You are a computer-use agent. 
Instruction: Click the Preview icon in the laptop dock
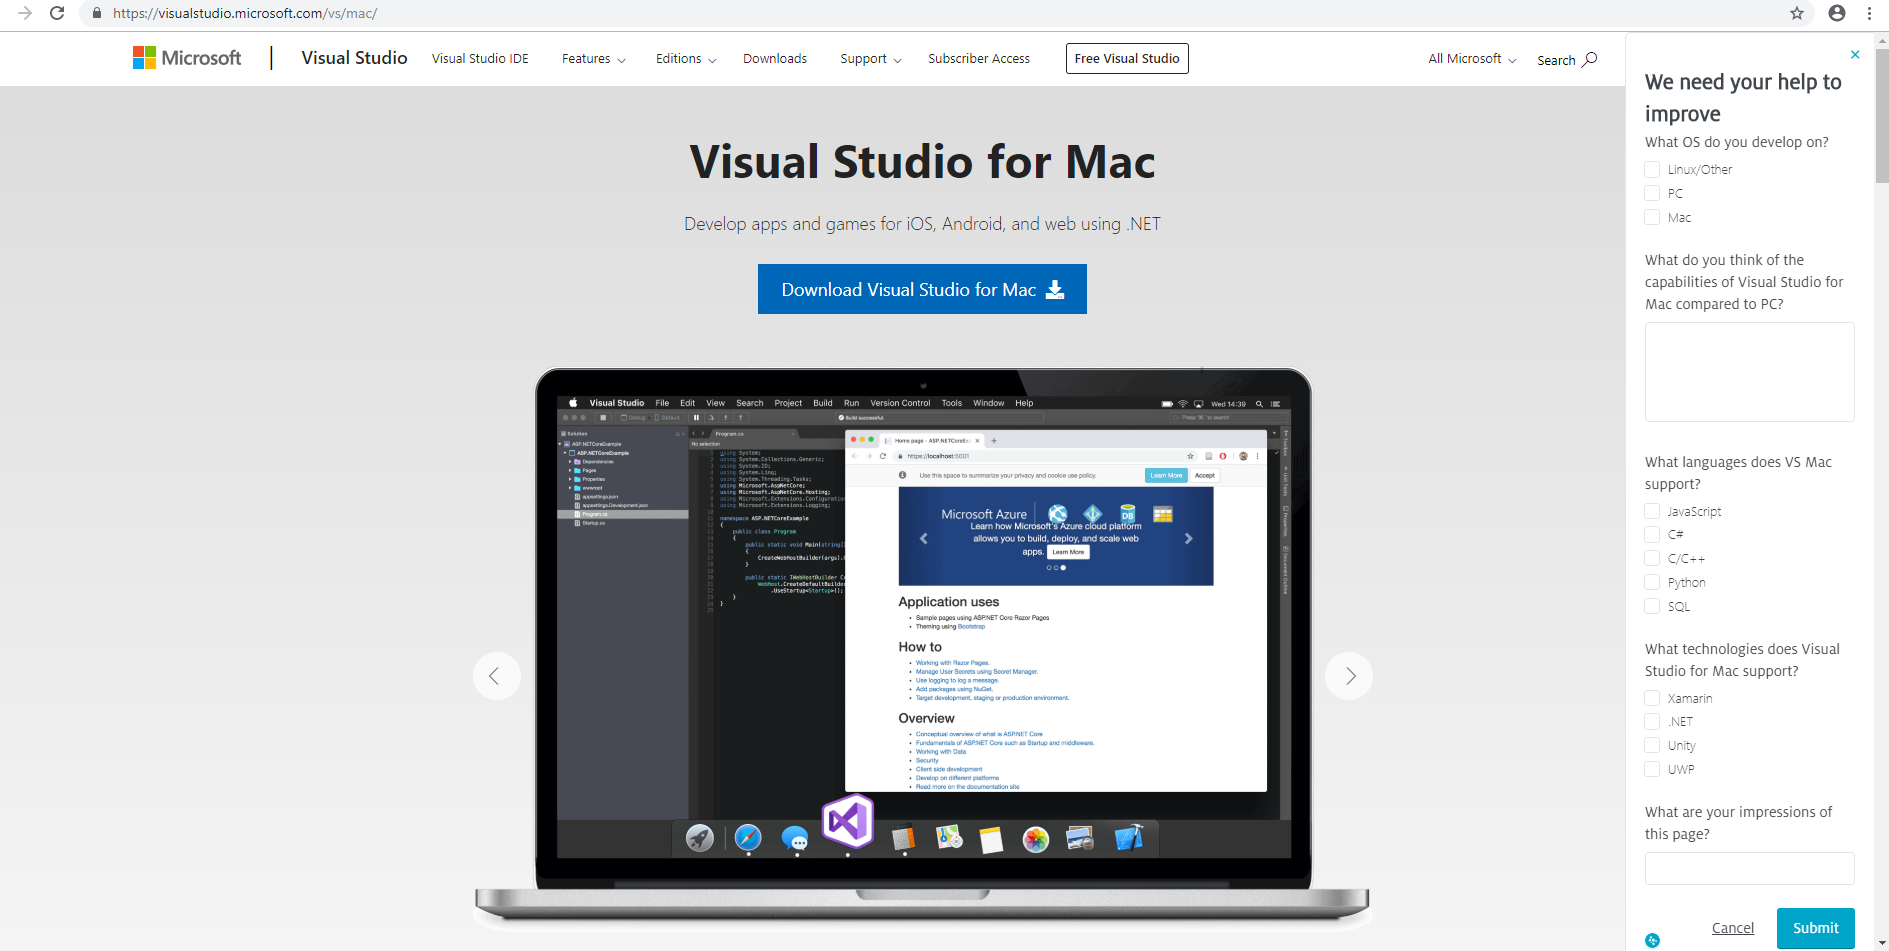(1080, 838)
